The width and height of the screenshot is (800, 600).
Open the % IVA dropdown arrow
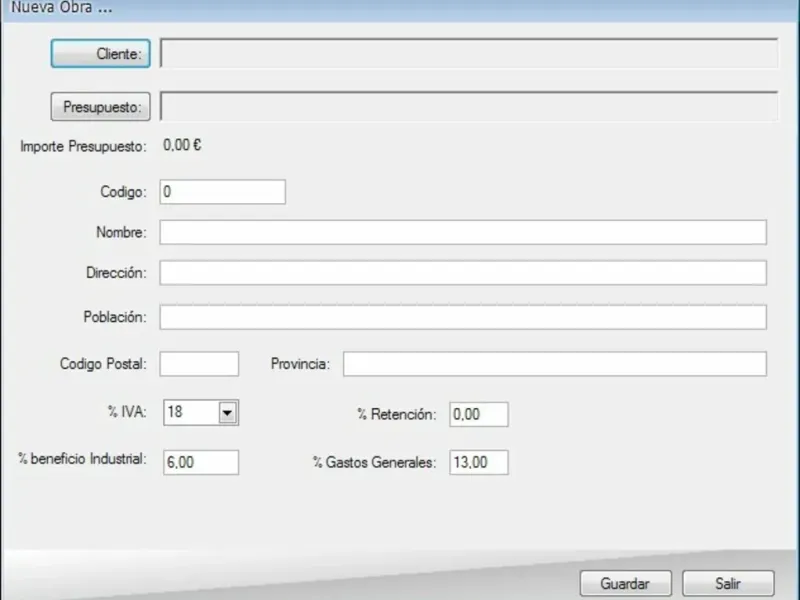click(x=228, y=412)
